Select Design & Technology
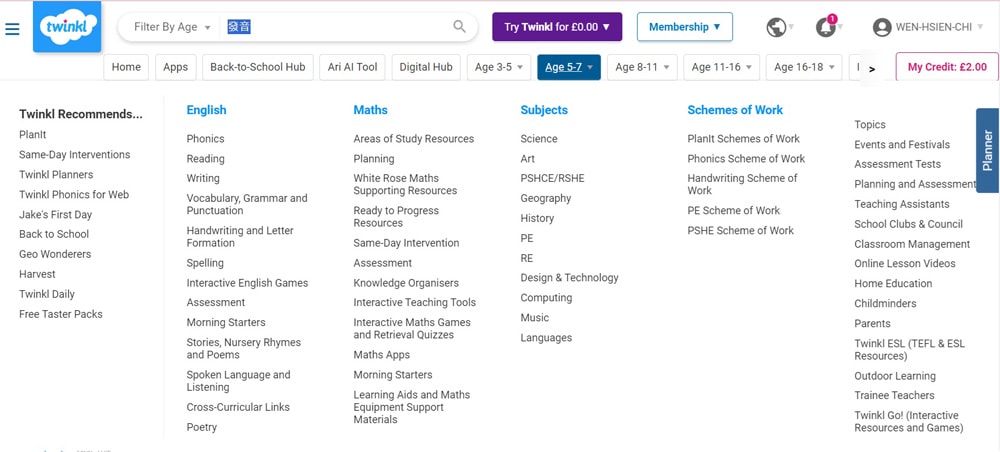Screen dimensions: 1000x452 point(570,277)
